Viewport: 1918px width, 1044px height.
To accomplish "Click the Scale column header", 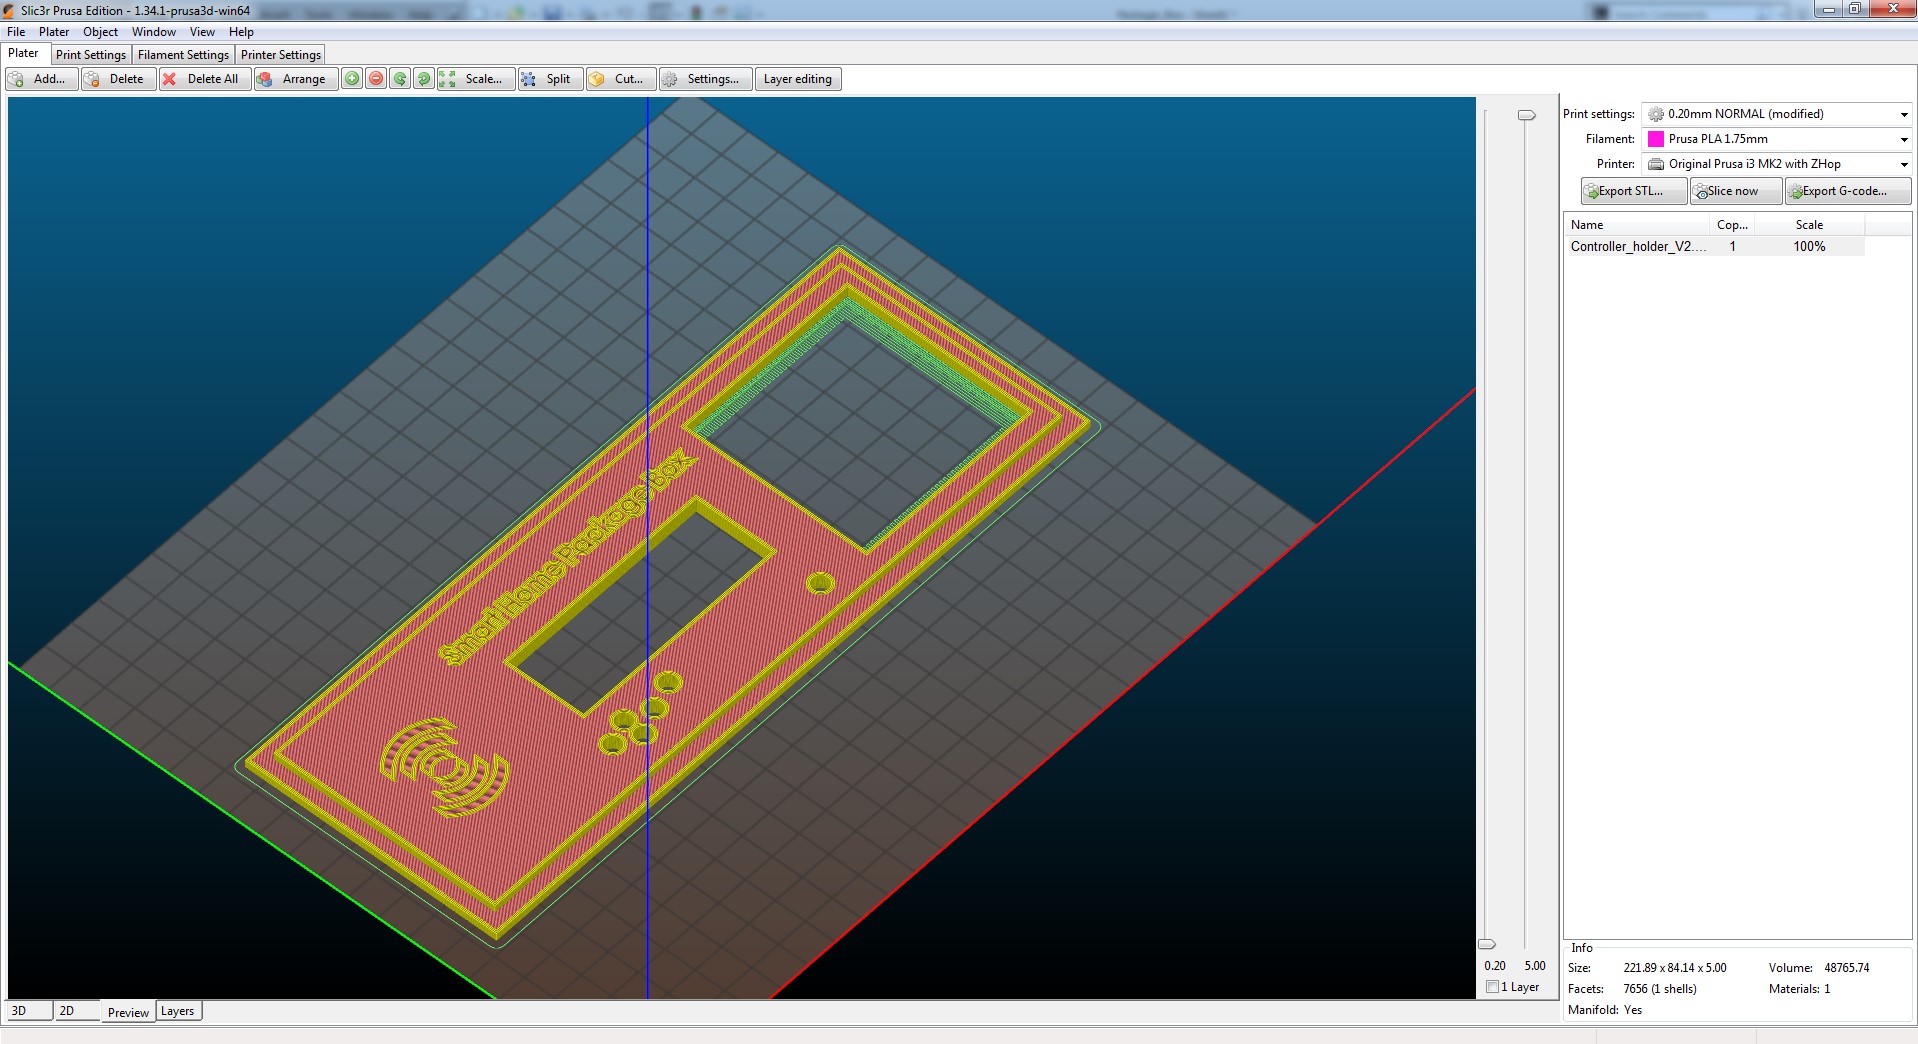I will (x=1809, y=225).
